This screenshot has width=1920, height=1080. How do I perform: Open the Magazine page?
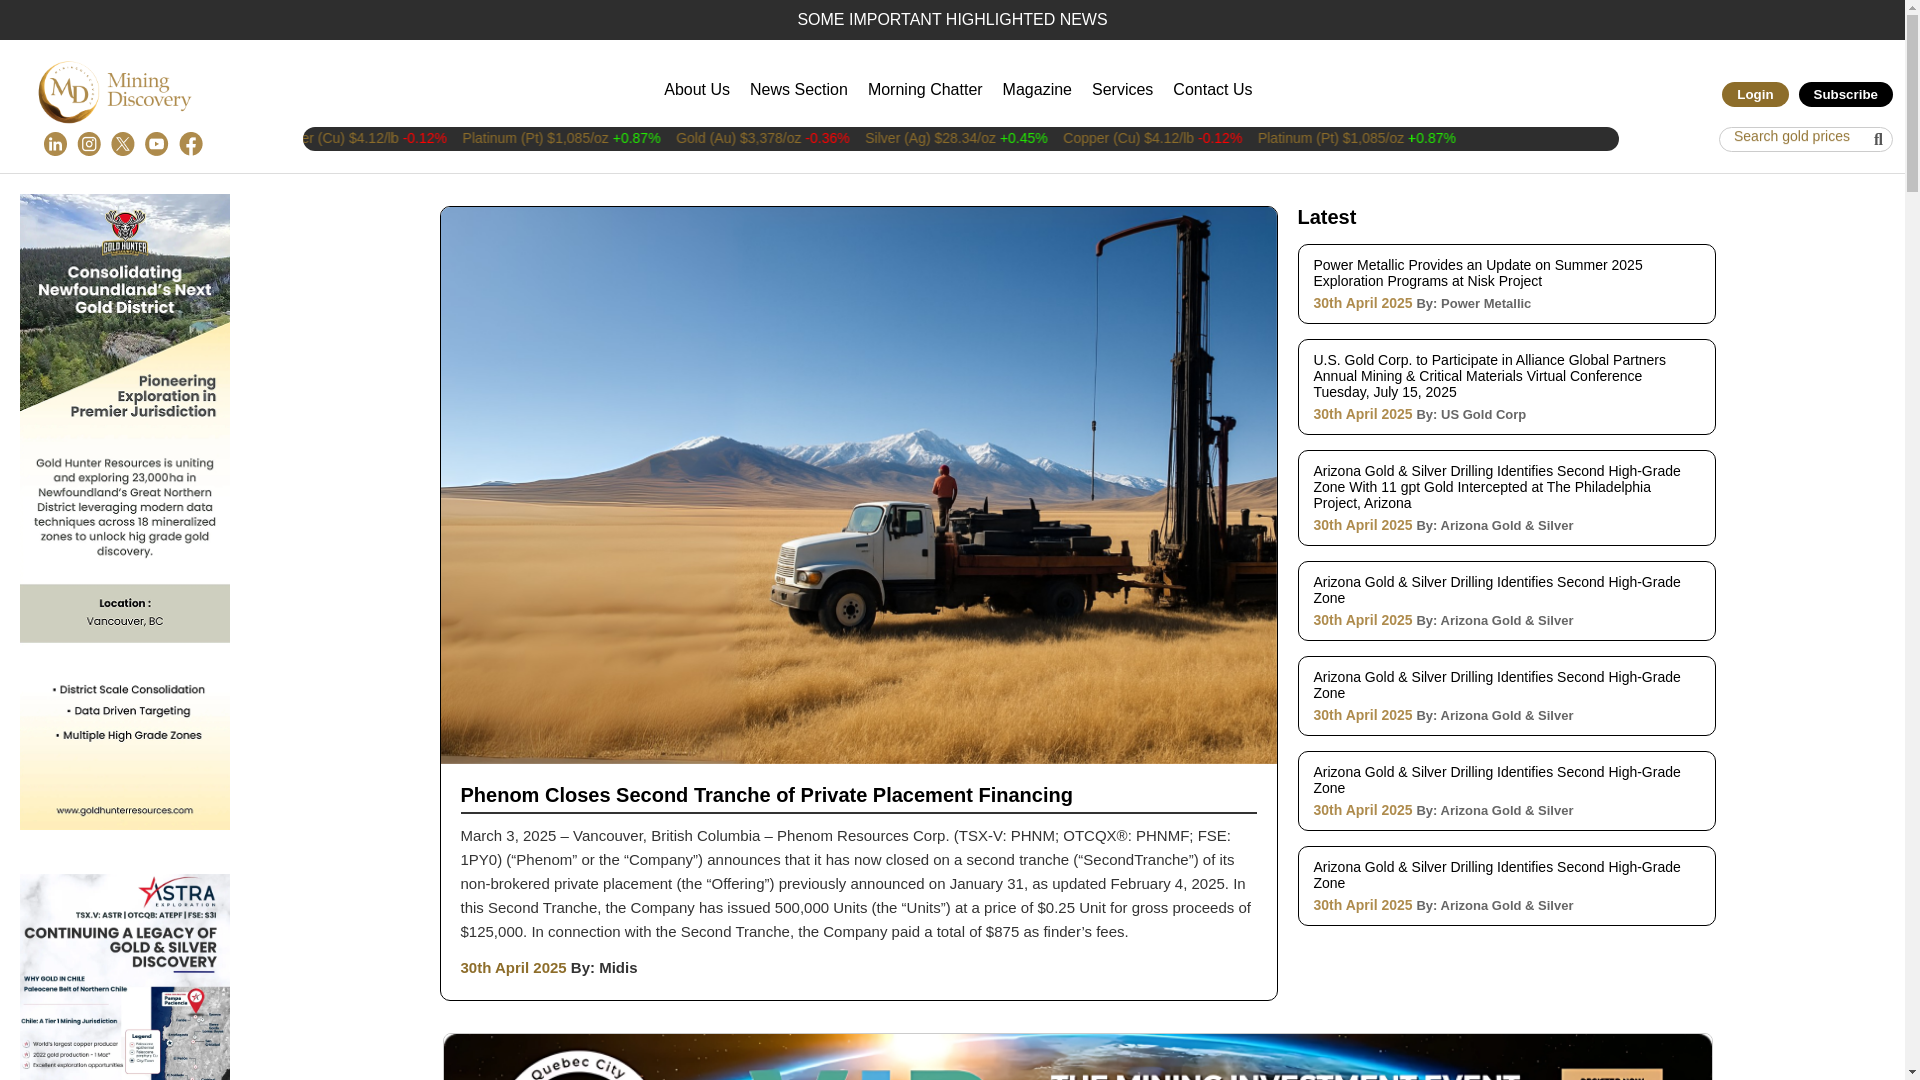(1037, 90)
